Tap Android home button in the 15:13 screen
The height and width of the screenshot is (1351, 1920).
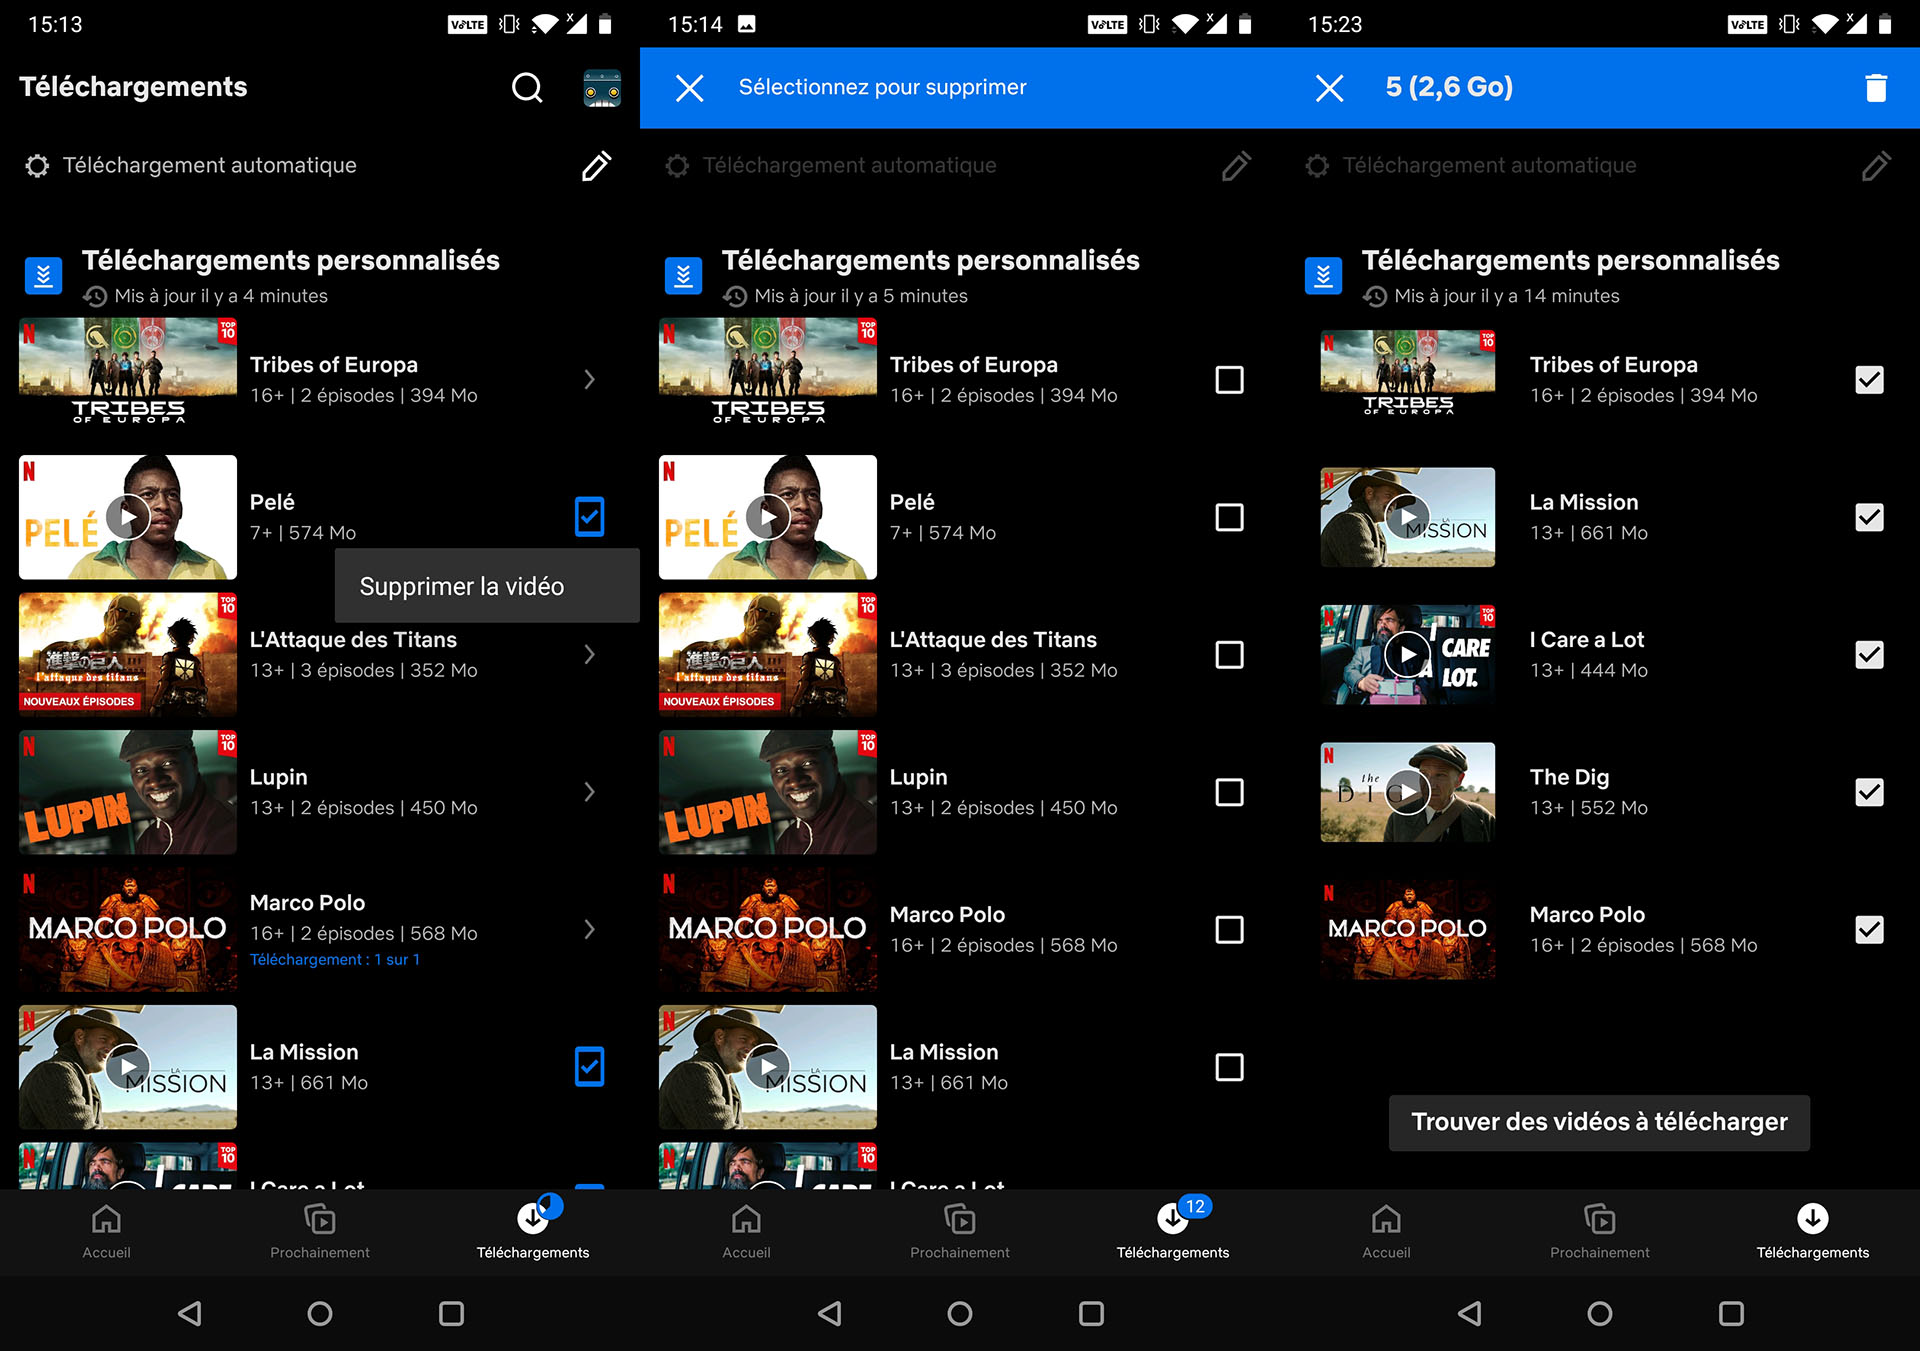point(320,1313)
